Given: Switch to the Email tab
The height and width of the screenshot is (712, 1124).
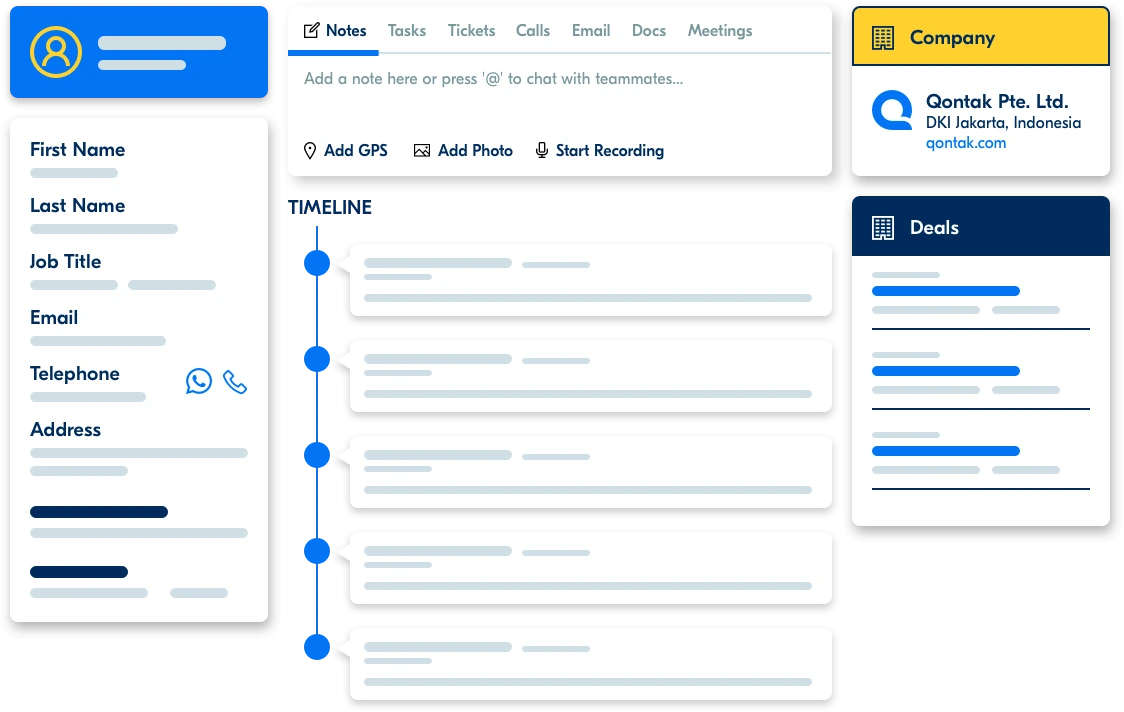Looking at the screenshot, I should [591, 31].
